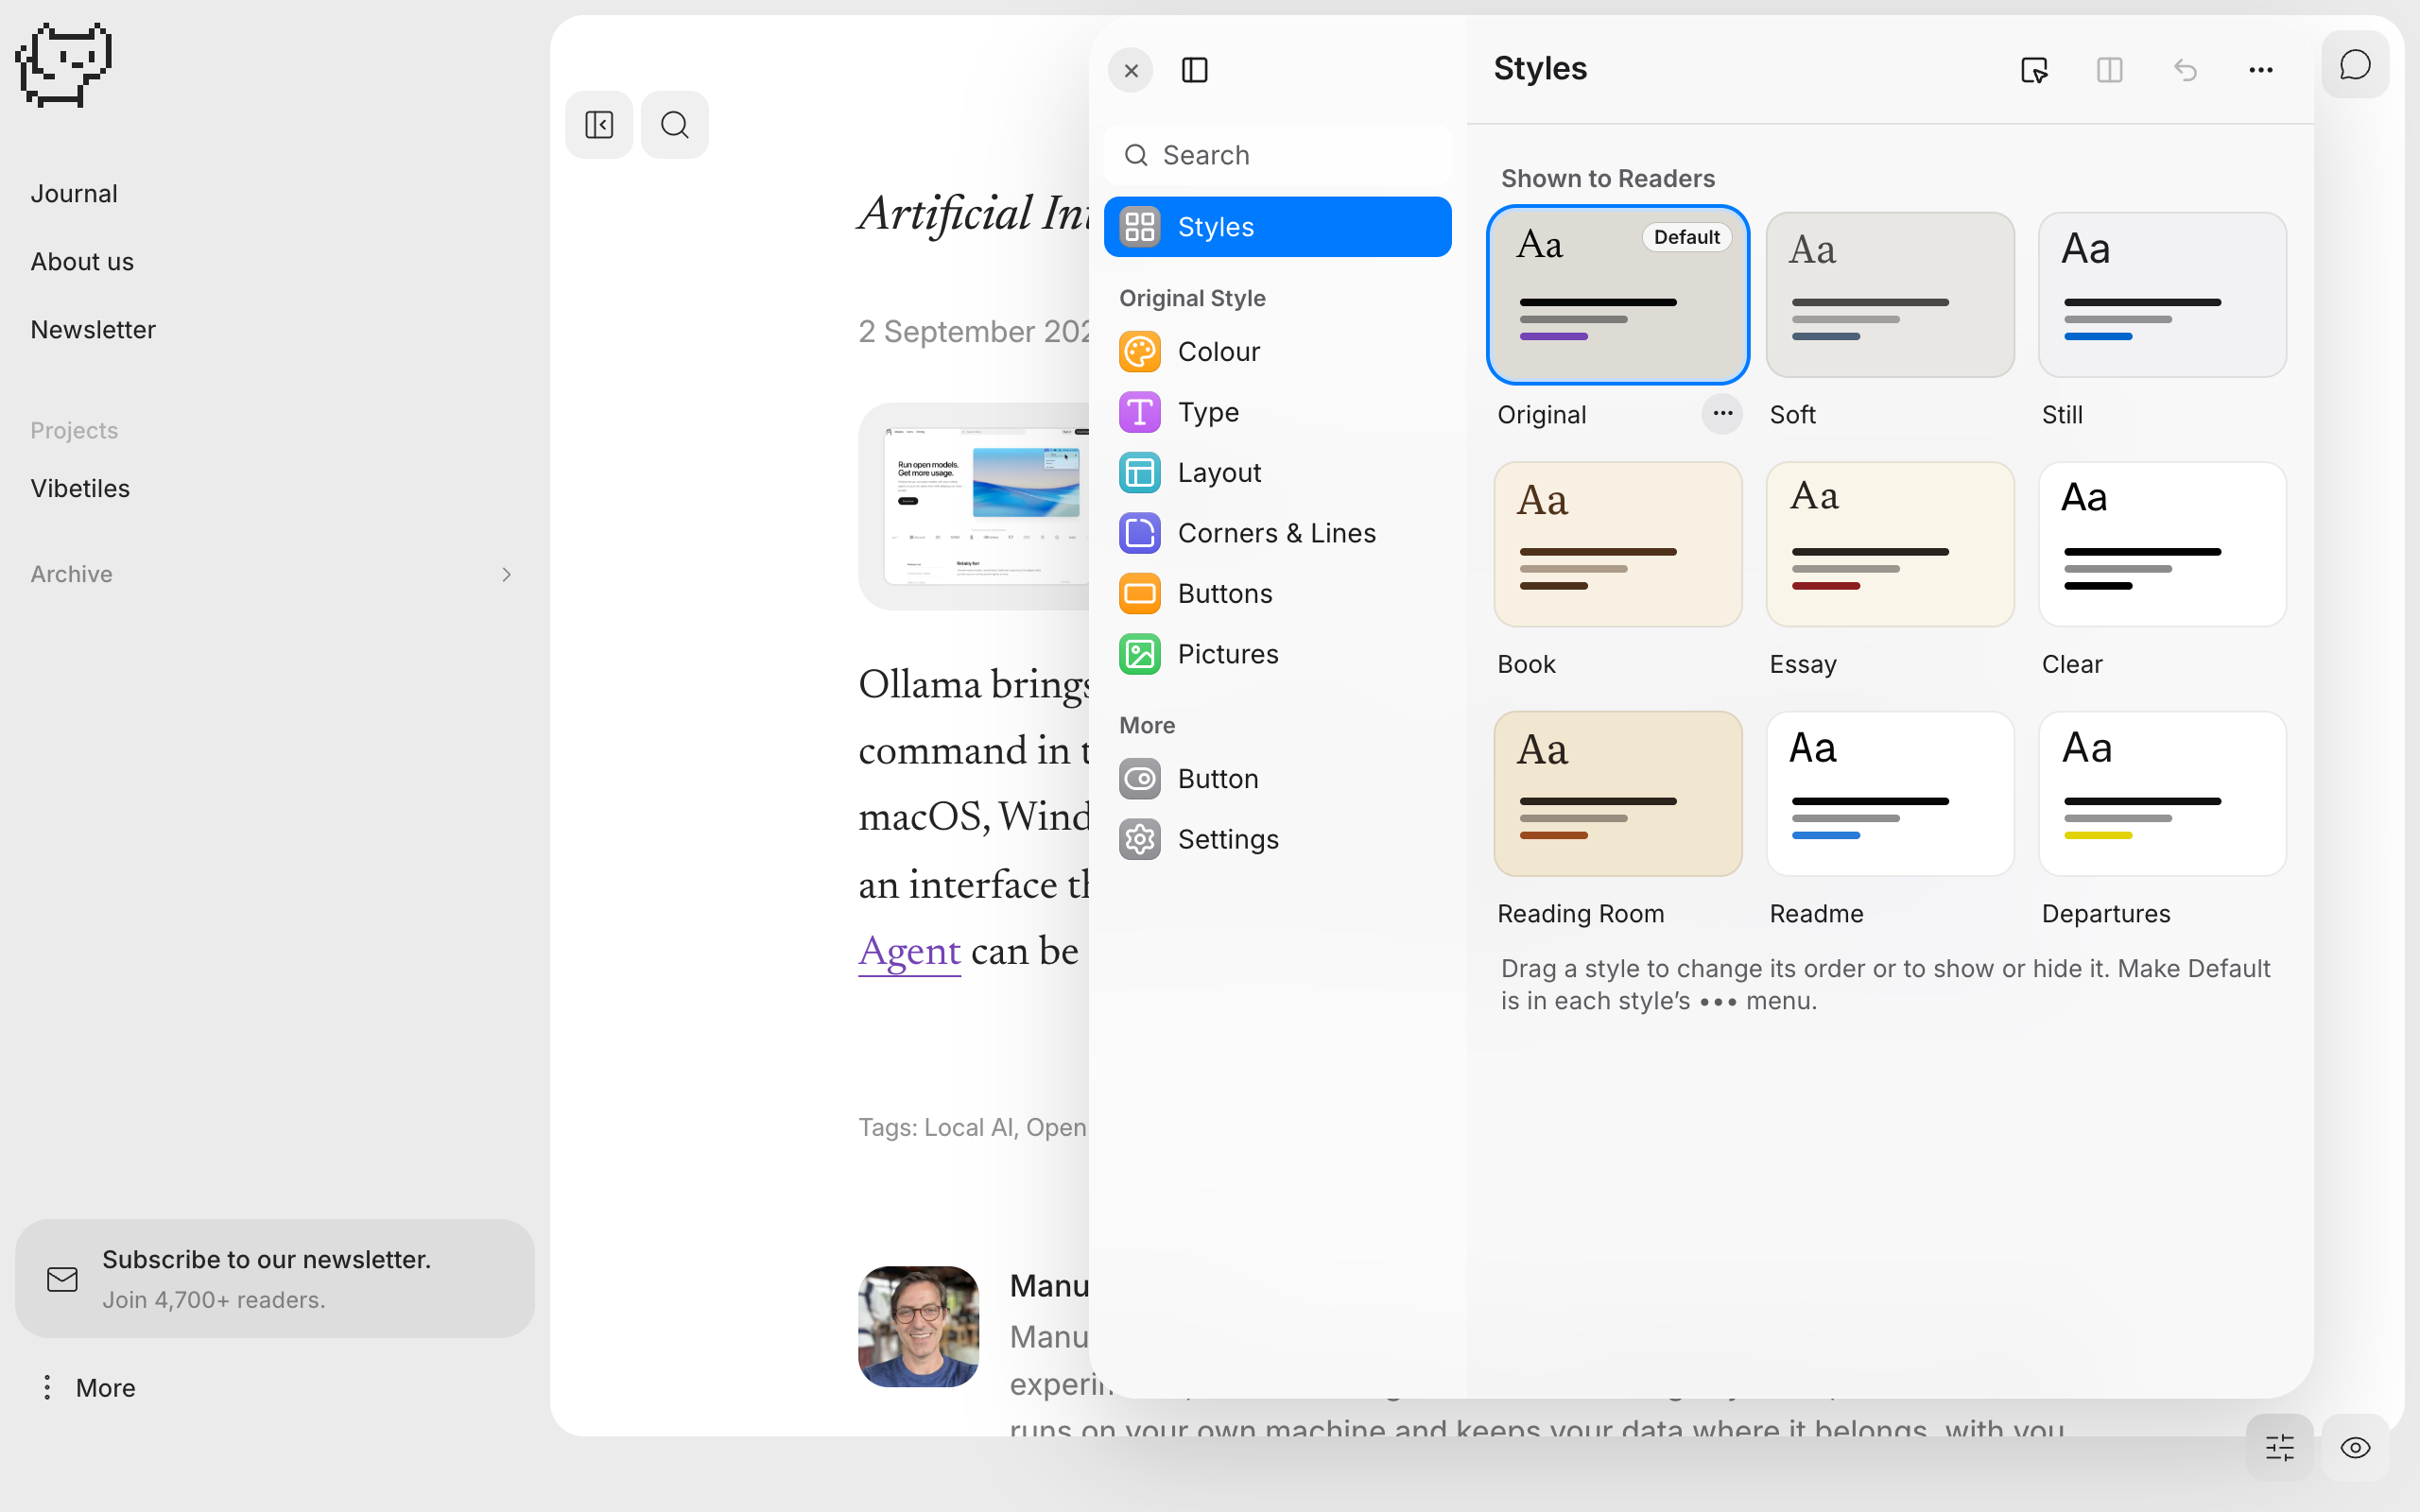Open Colour settings
The height and width of the screenshot is (1512, 2420).
[x=1278, y=352]
